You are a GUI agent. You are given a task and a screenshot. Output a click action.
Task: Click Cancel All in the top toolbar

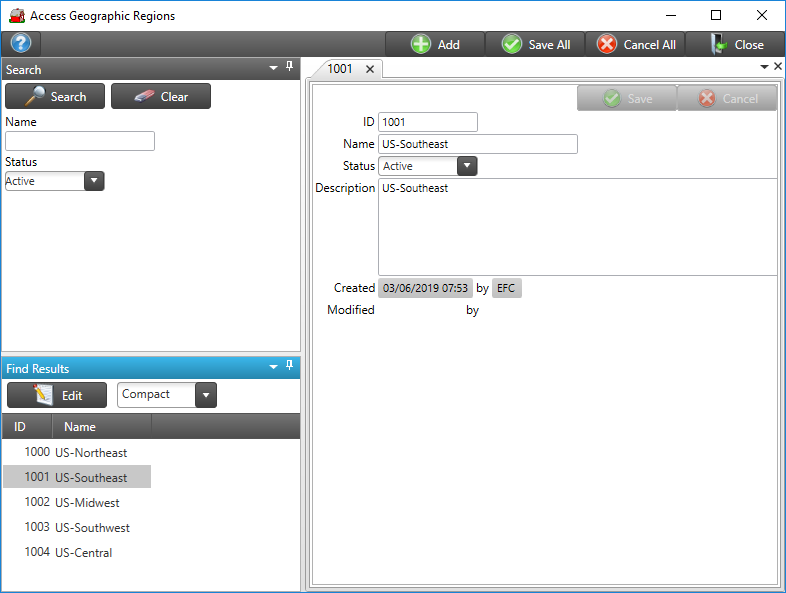tap(636, 44)
